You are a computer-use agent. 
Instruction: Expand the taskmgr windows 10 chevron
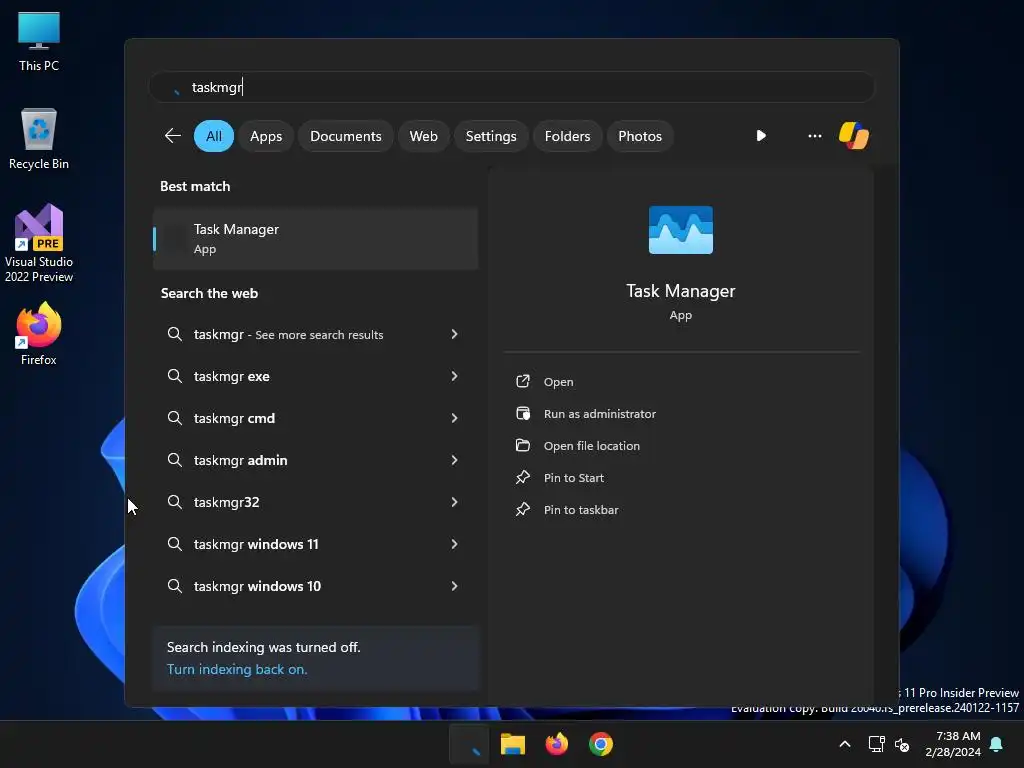click(x=455, y=586)
